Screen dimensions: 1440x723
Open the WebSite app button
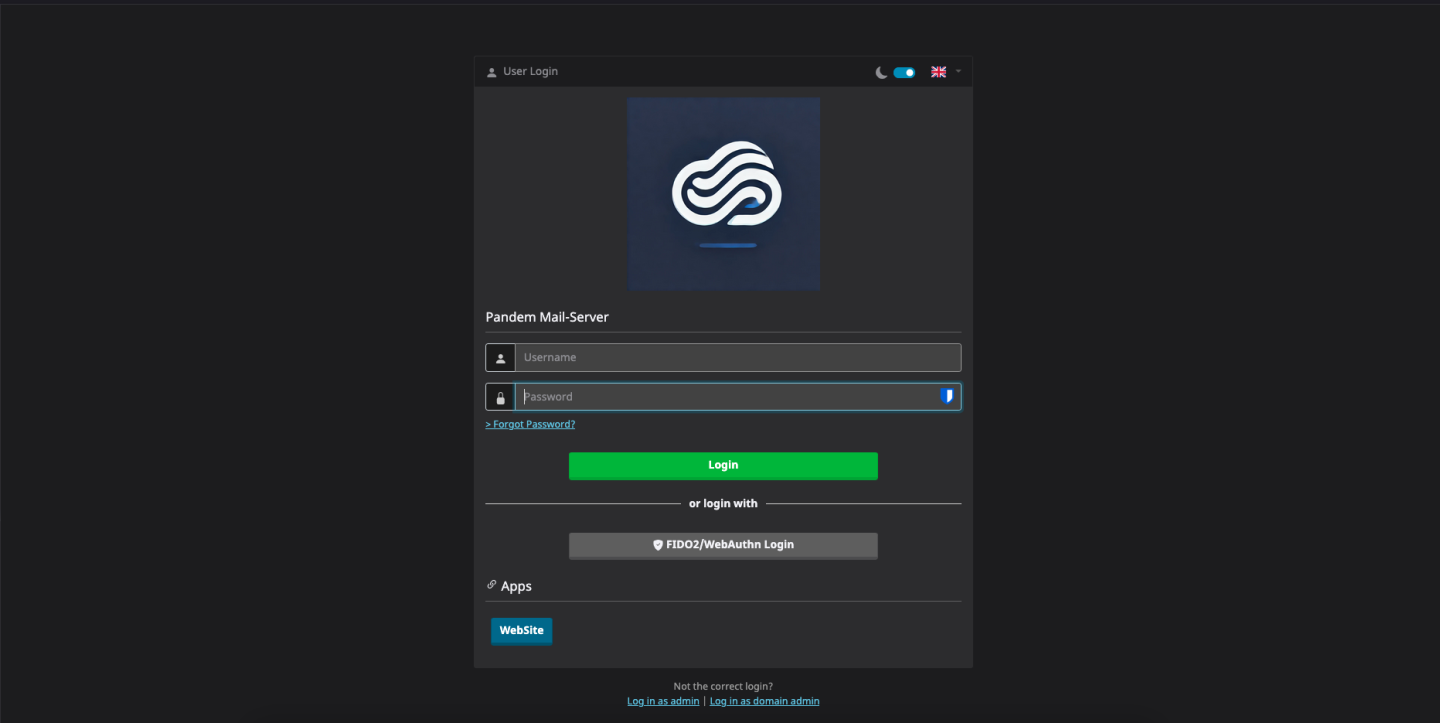(521, 631)
